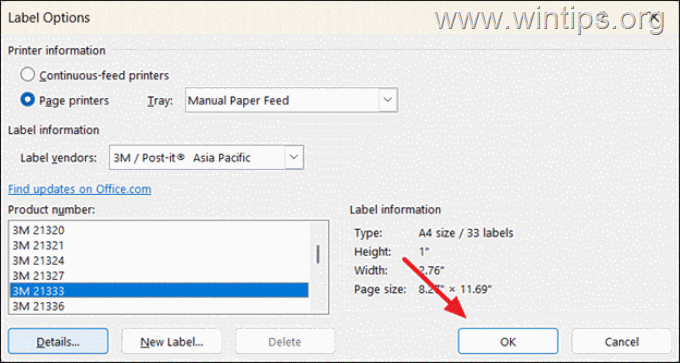The image size is (680, 363).
Task: Select product number 3M 21324
Action: point(159,261)
